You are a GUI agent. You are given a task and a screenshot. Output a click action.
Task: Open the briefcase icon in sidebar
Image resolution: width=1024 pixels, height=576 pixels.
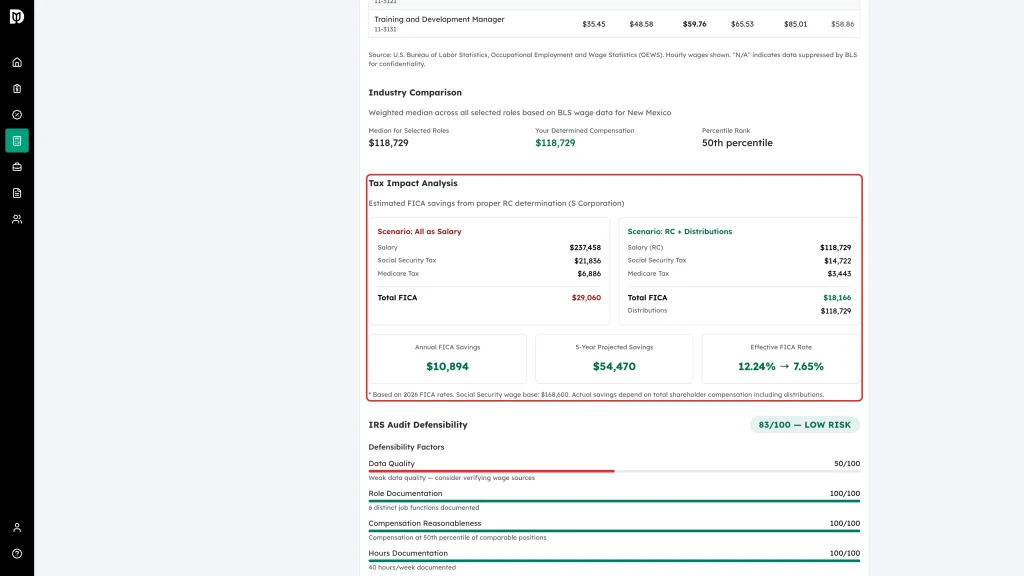(17, 167)
